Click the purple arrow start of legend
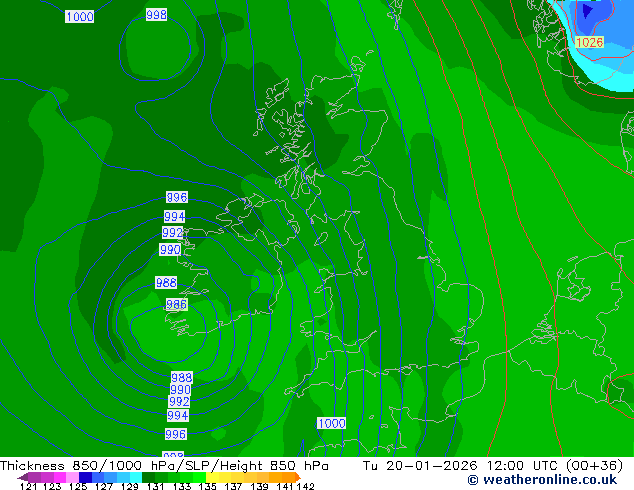634x490 pixels. pos(22,477)
